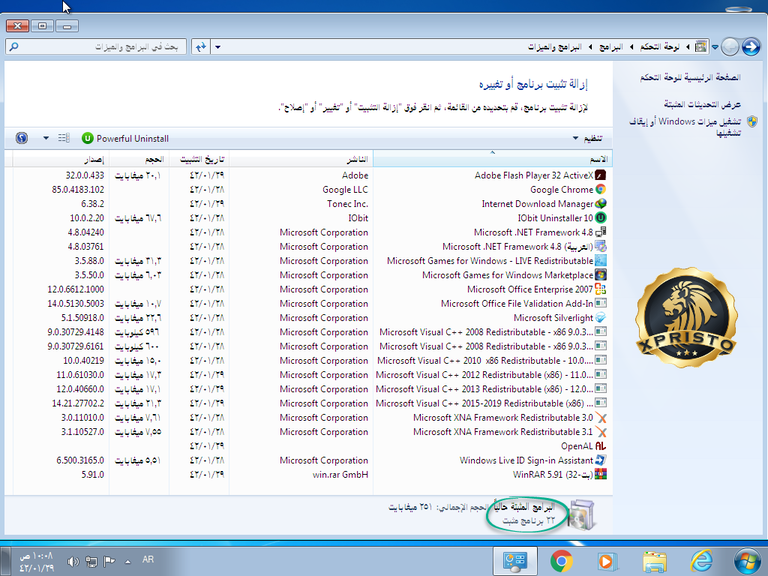Open the Control Panel icon in address bar
This screenshot has width=768, height=576.
[701, 47]
